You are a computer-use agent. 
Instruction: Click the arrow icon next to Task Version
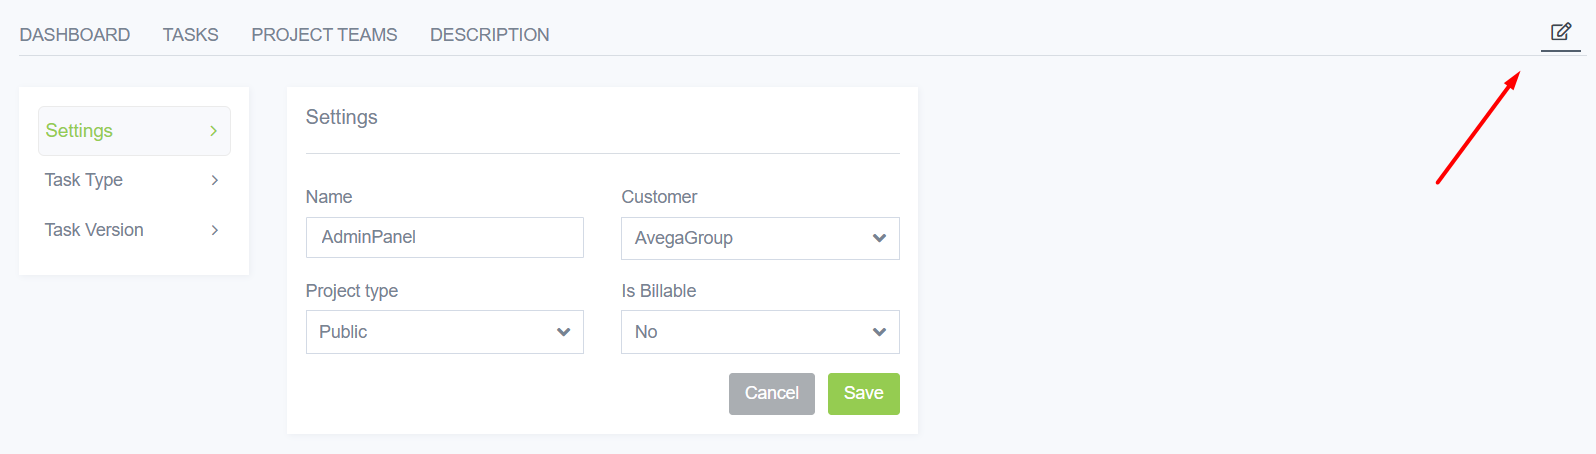(x=215, y=230)
